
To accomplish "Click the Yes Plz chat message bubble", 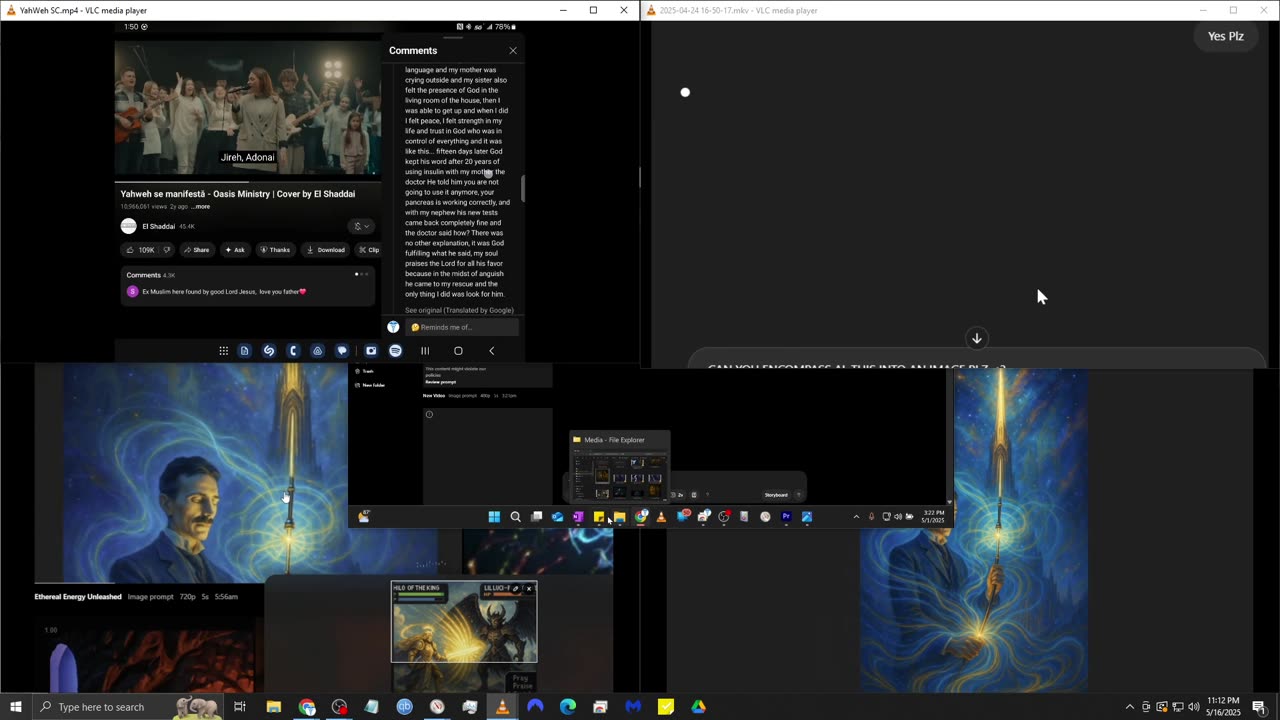I will (1225, 36).
